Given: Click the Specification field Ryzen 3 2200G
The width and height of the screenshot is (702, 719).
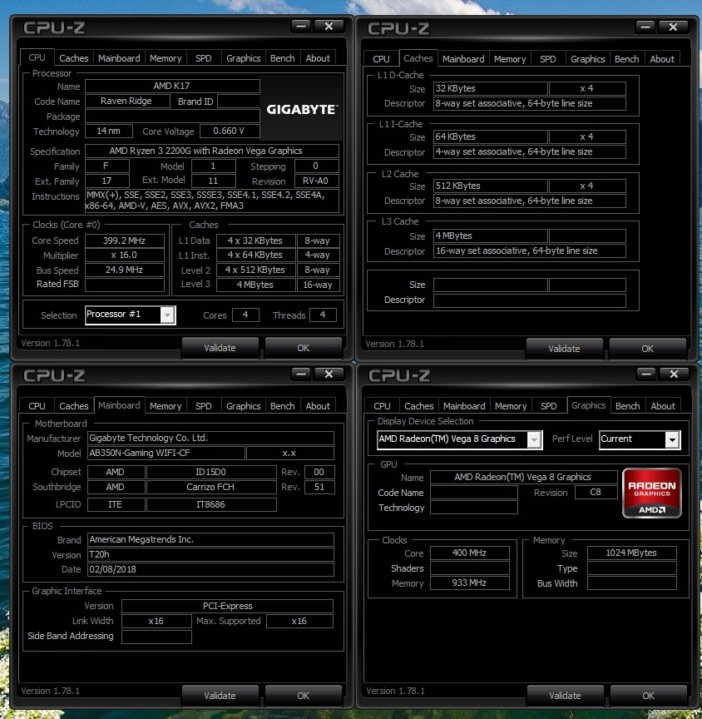Looking at the screenshot, I should coord(212,151).
